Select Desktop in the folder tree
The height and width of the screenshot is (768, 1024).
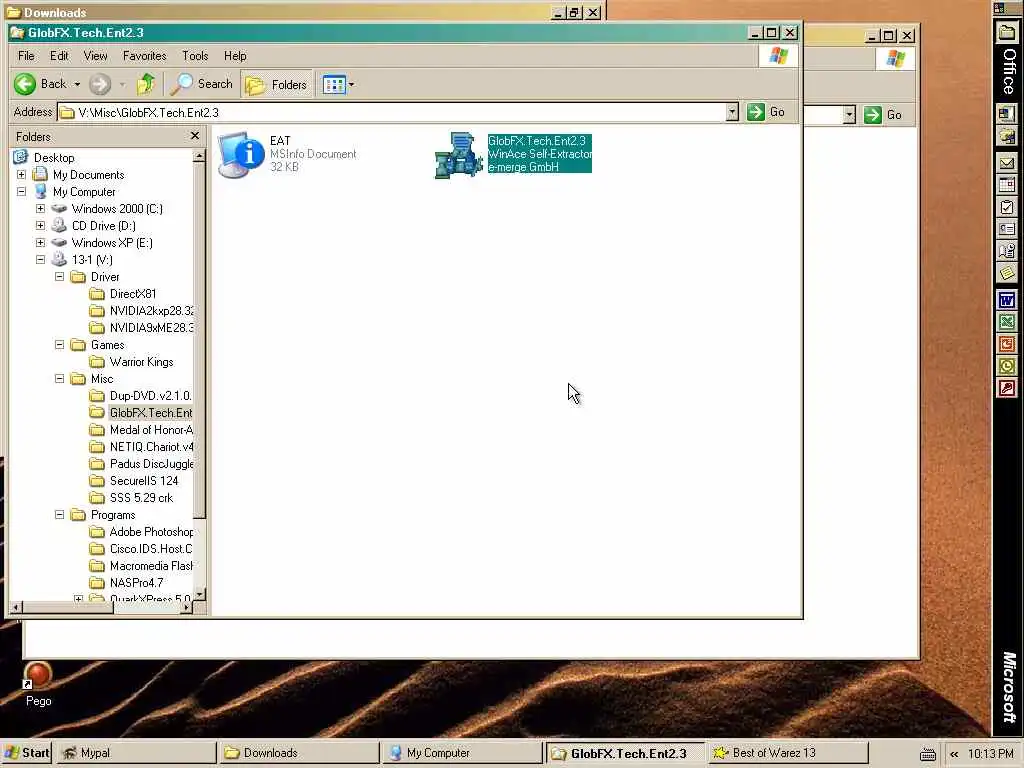[54, 158]
